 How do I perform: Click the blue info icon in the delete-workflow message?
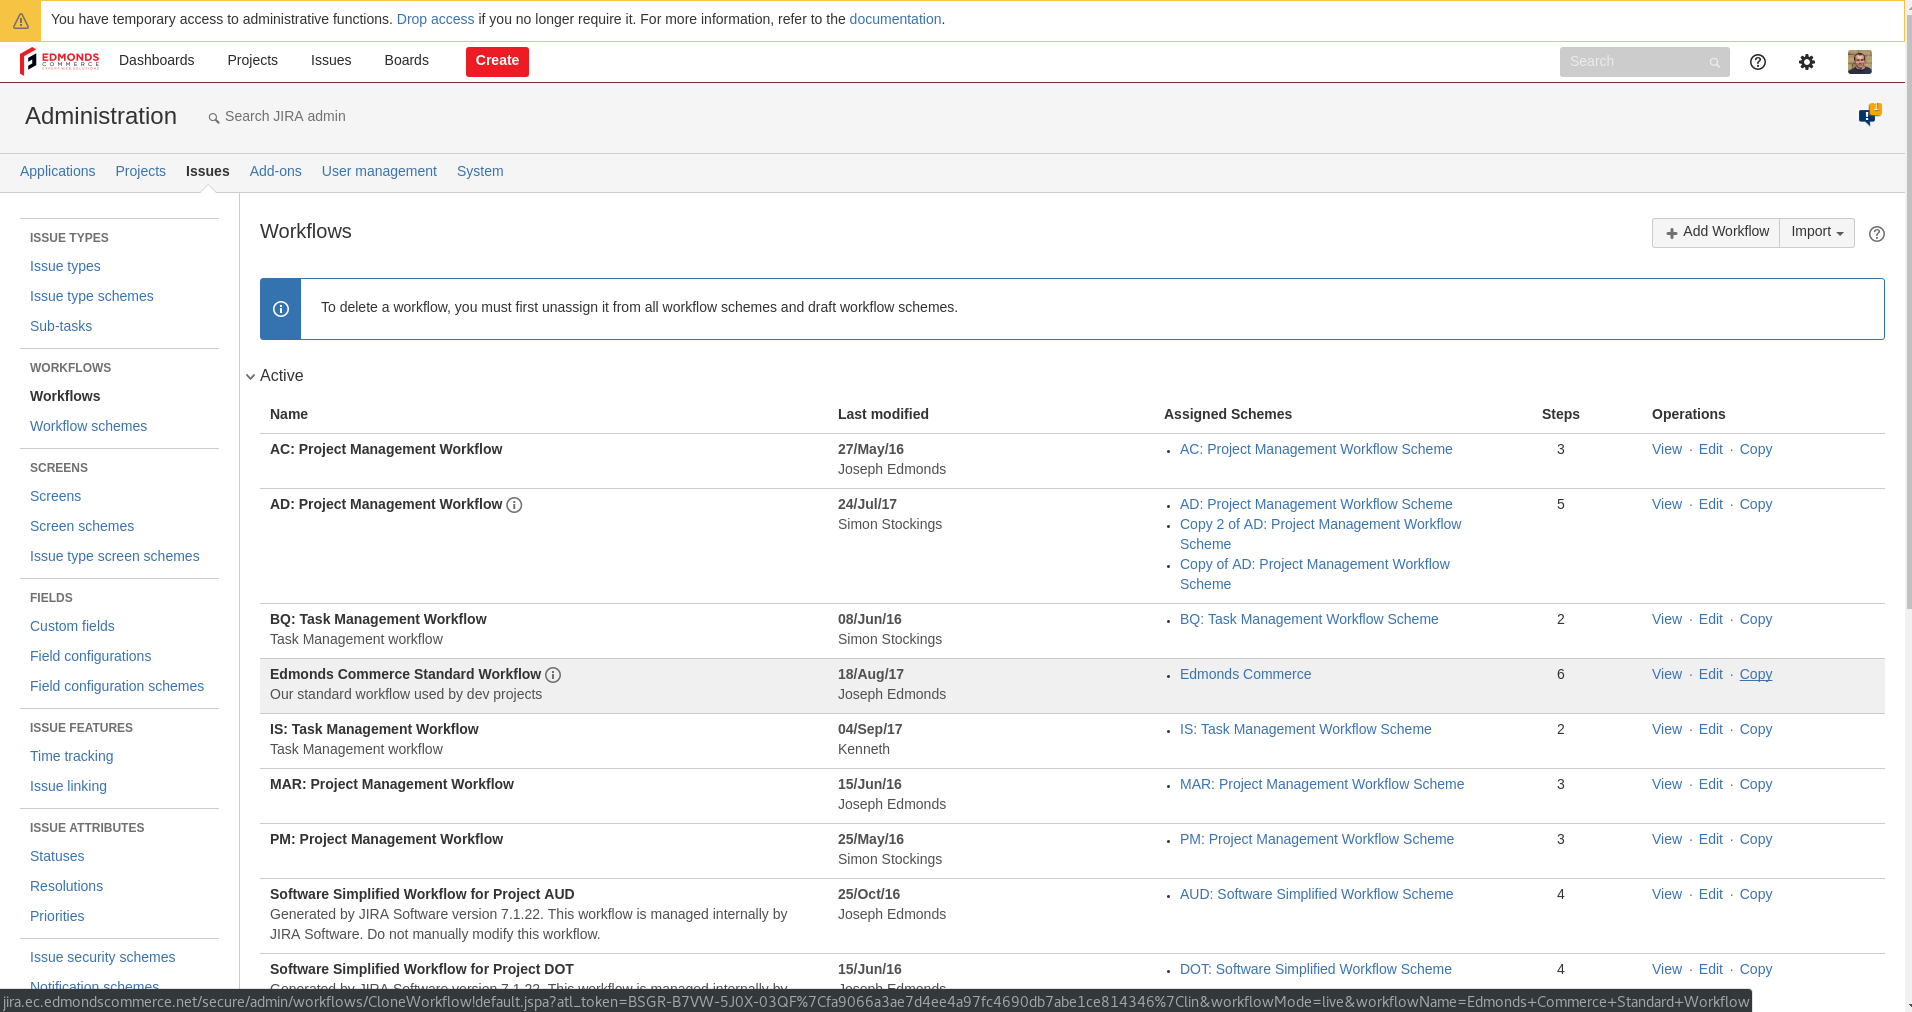(x=281, y=309)
